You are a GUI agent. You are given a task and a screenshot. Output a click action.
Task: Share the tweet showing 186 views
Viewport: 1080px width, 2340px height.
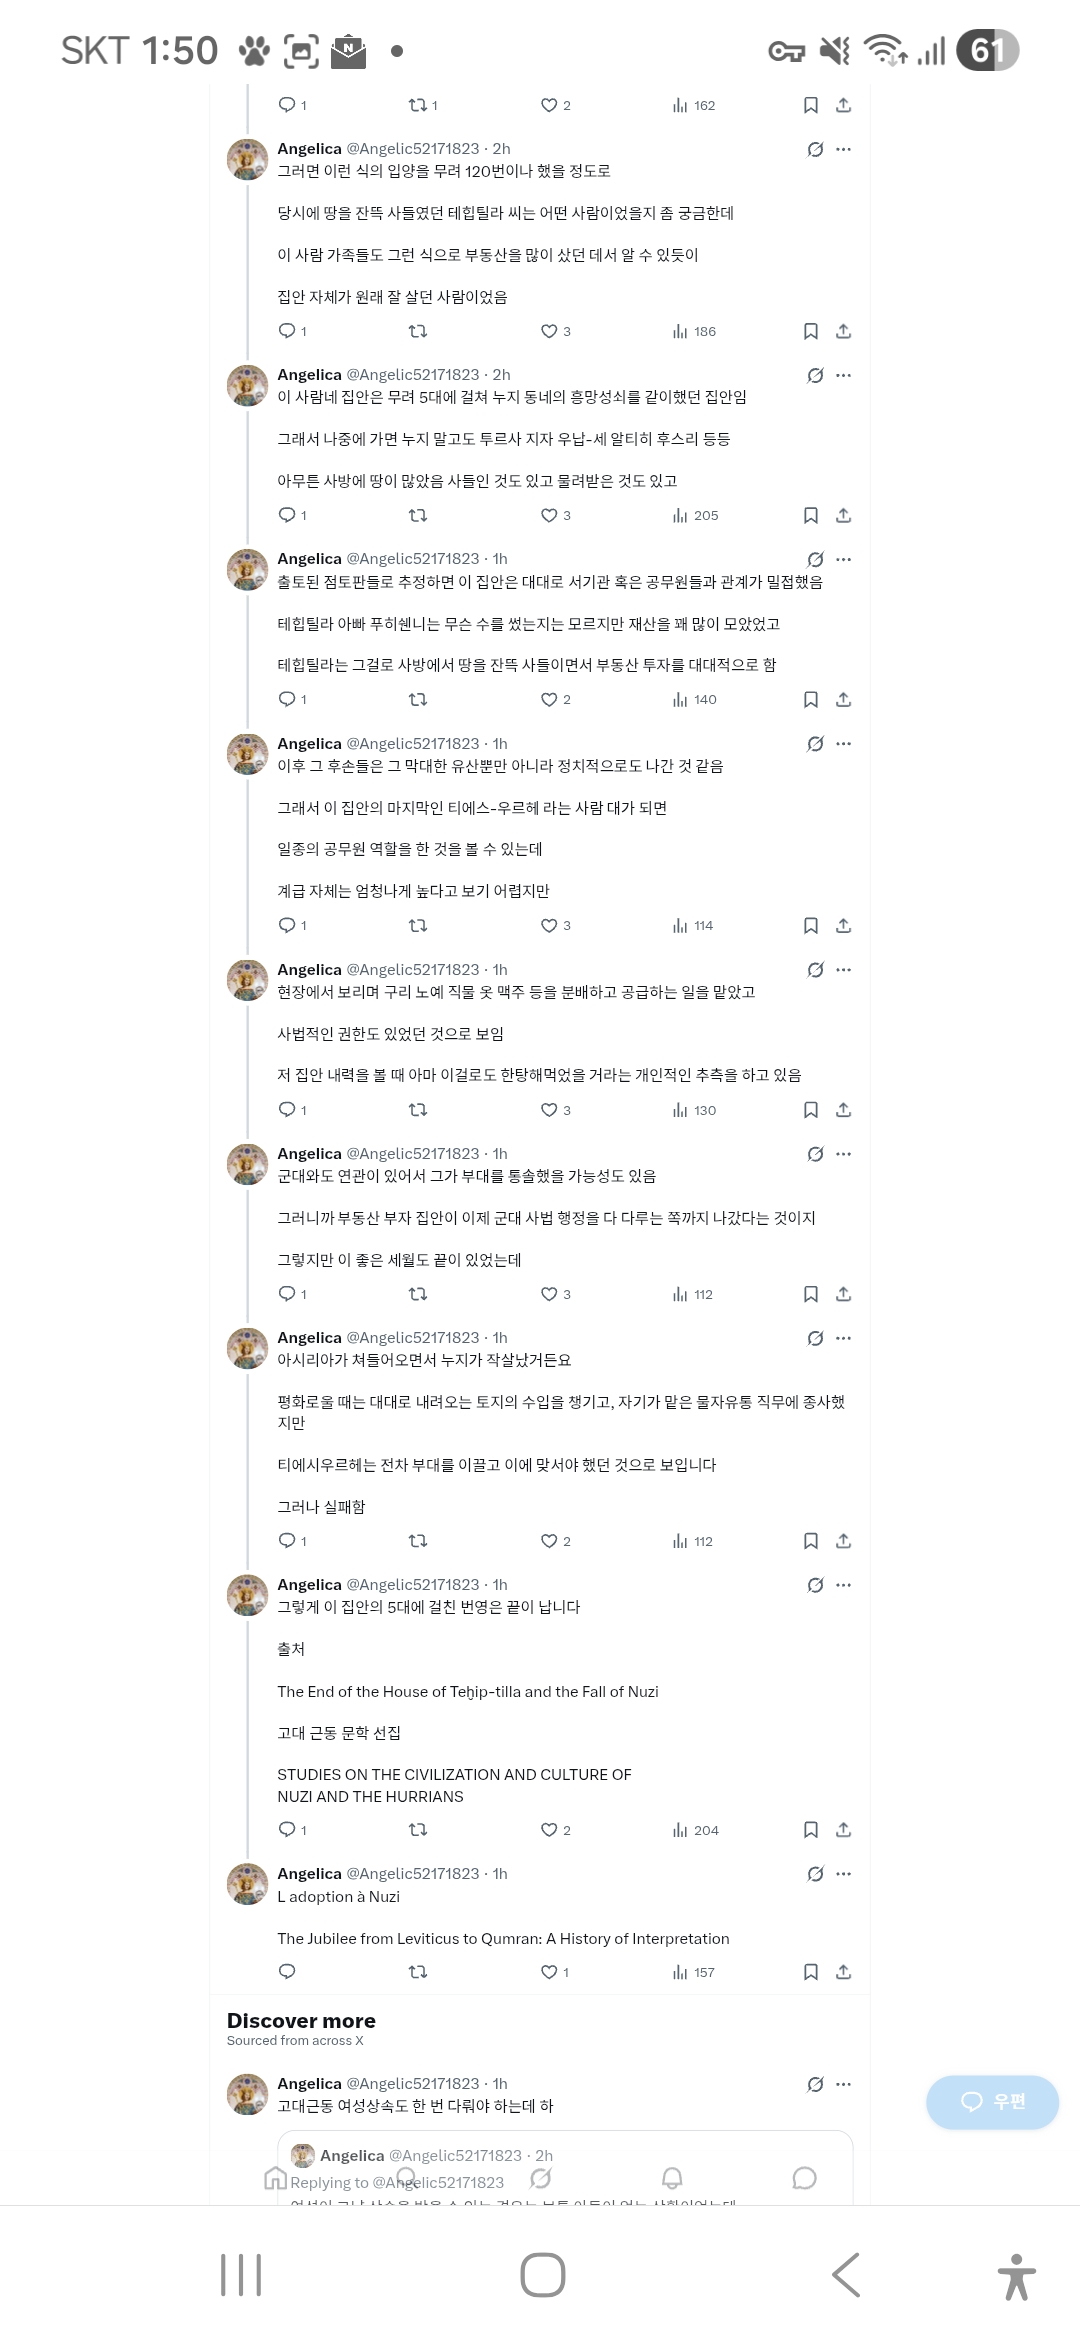click(843, 331)
